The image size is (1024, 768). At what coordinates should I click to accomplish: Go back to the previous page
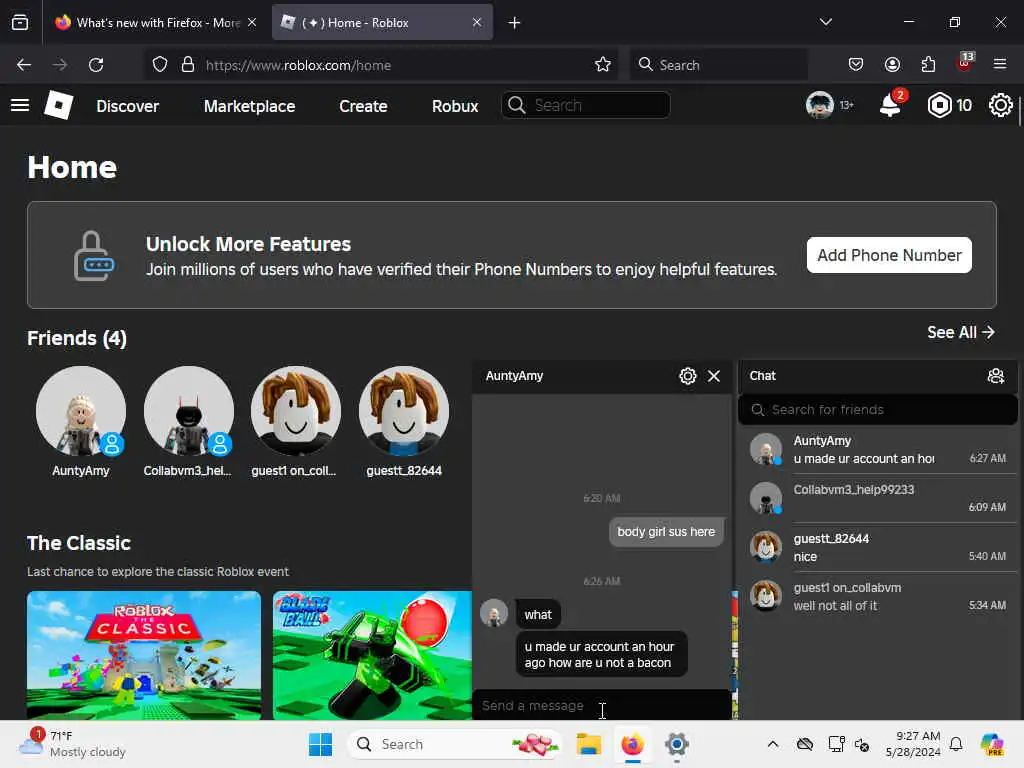[24, 65]
